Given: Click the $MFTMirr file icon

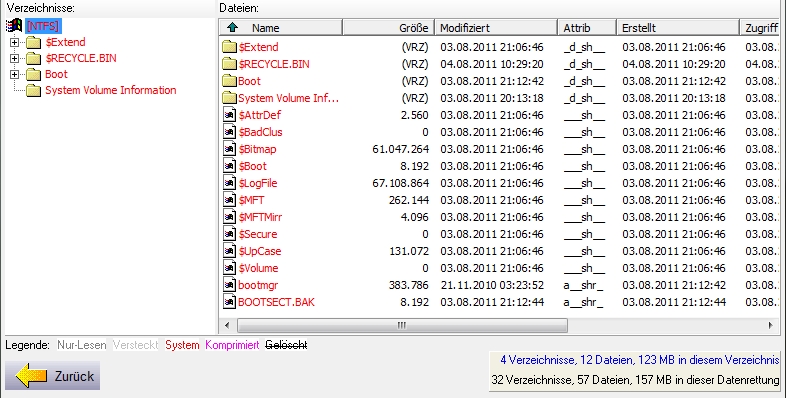Looking at the screenshot, I should (229, 218).
